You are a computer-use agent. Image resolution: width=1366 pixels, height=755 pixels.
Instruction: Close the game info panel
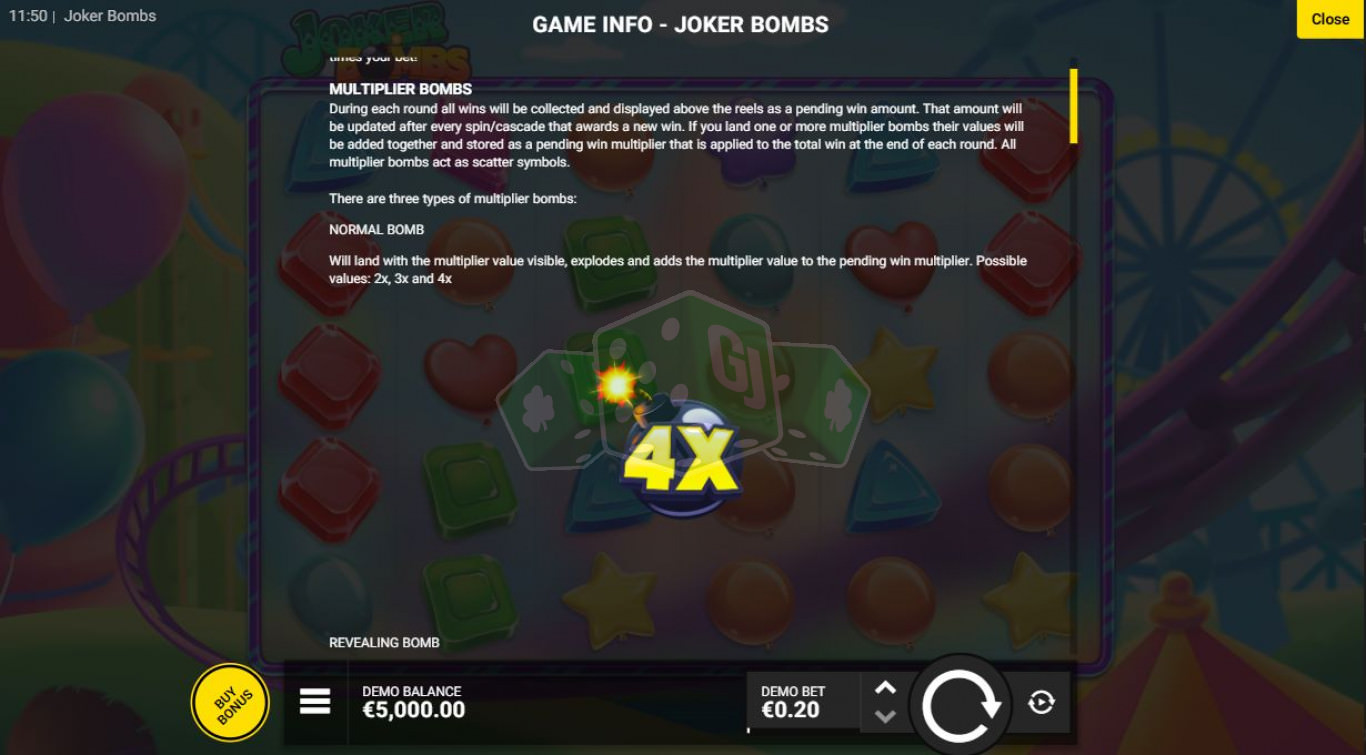tap(1330, 19)
